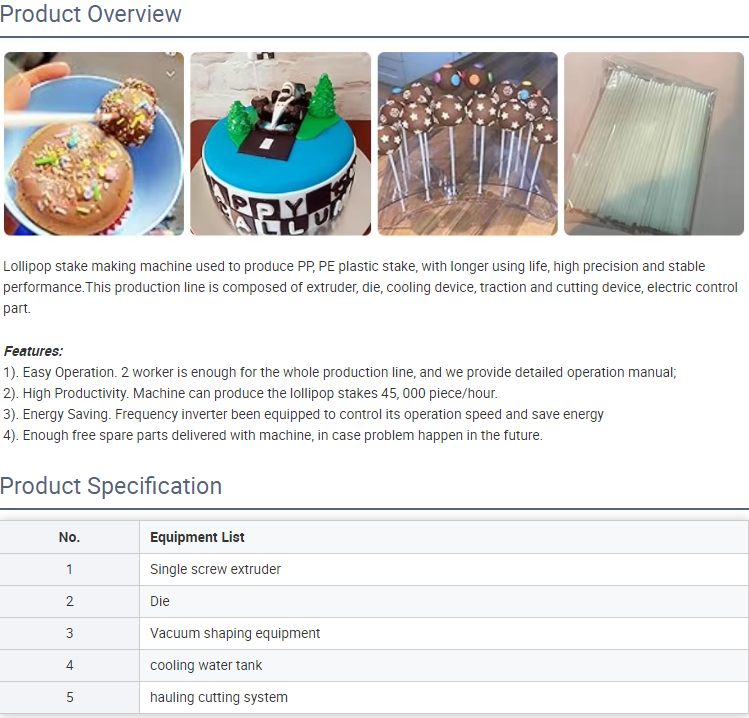Open the cake pops on stand photo

click(x=468, y=144)
